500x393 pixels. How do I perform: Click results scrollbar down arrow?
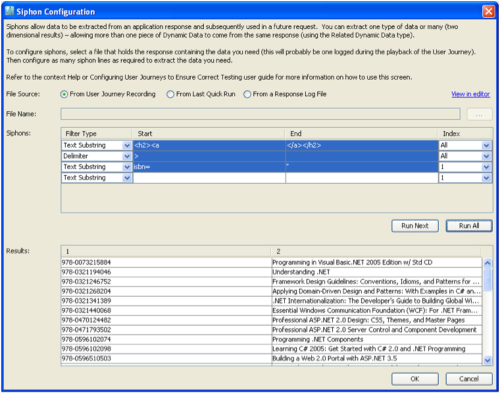487,360
